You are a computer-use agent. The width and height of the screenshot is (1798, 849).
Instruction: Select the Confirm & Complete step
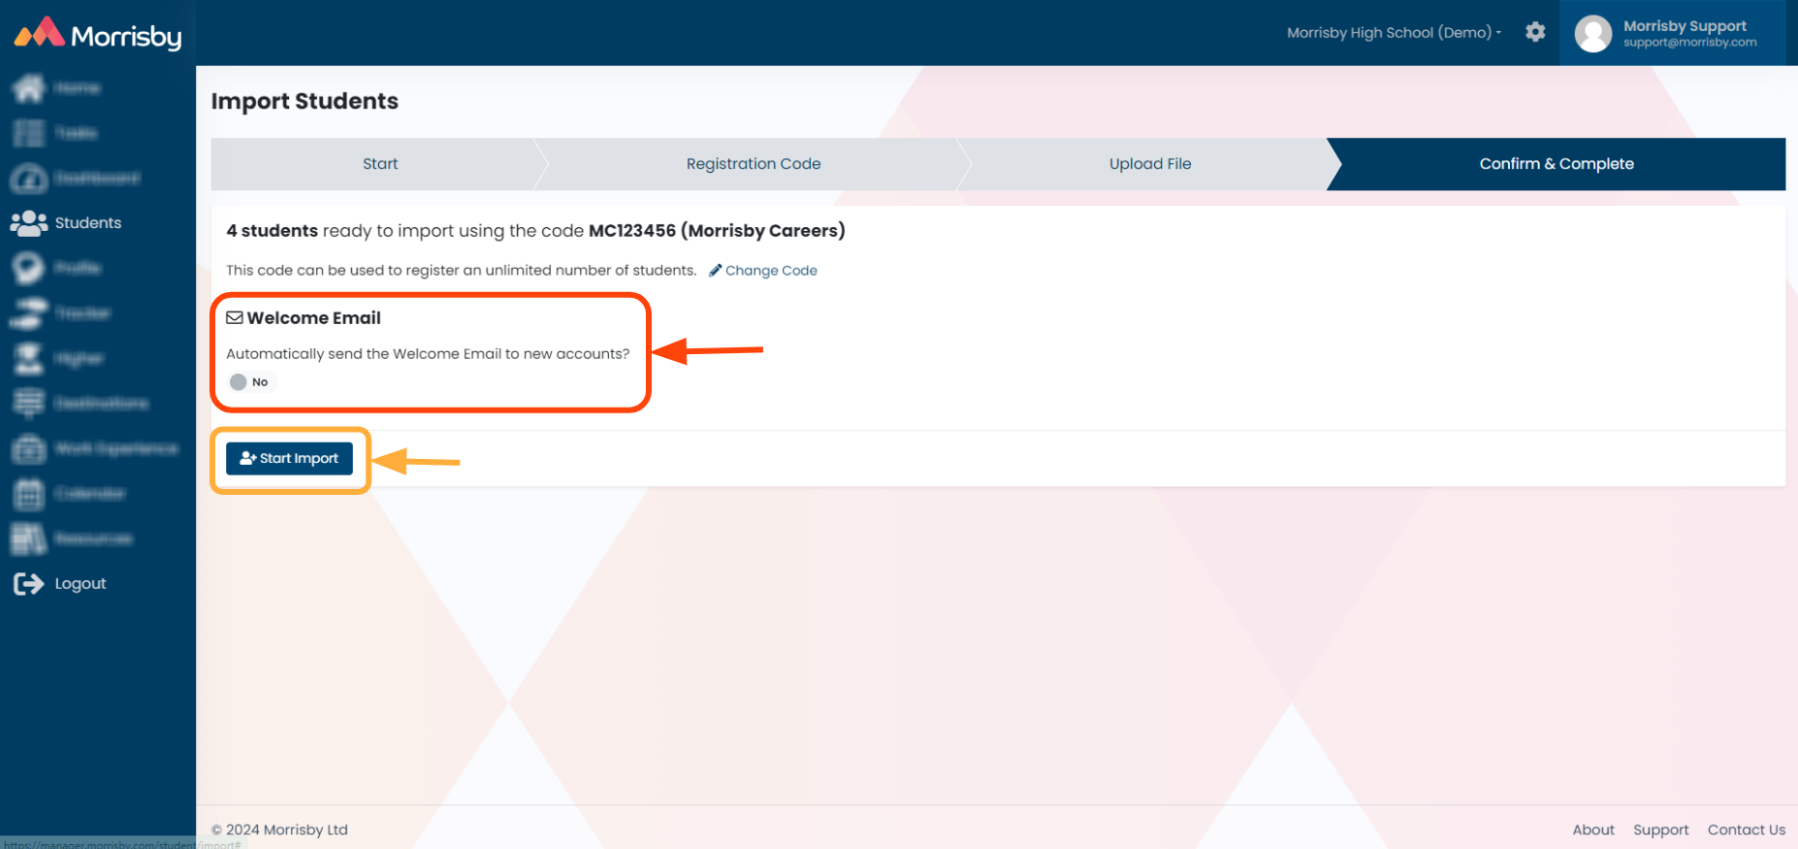click(1556, 164)
